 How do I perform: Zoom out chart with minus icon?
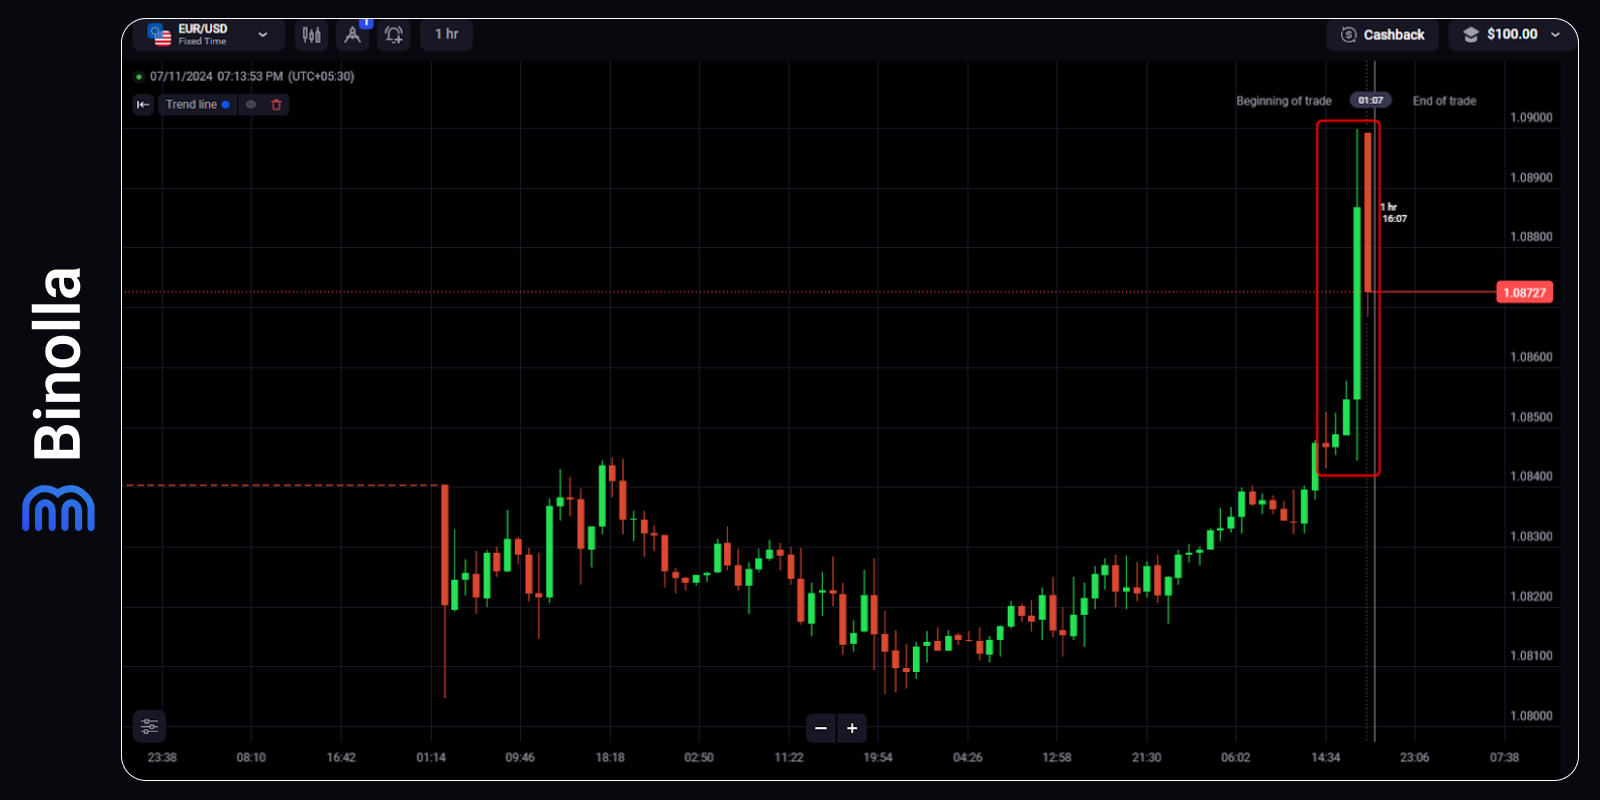click(x=821, y=728)
